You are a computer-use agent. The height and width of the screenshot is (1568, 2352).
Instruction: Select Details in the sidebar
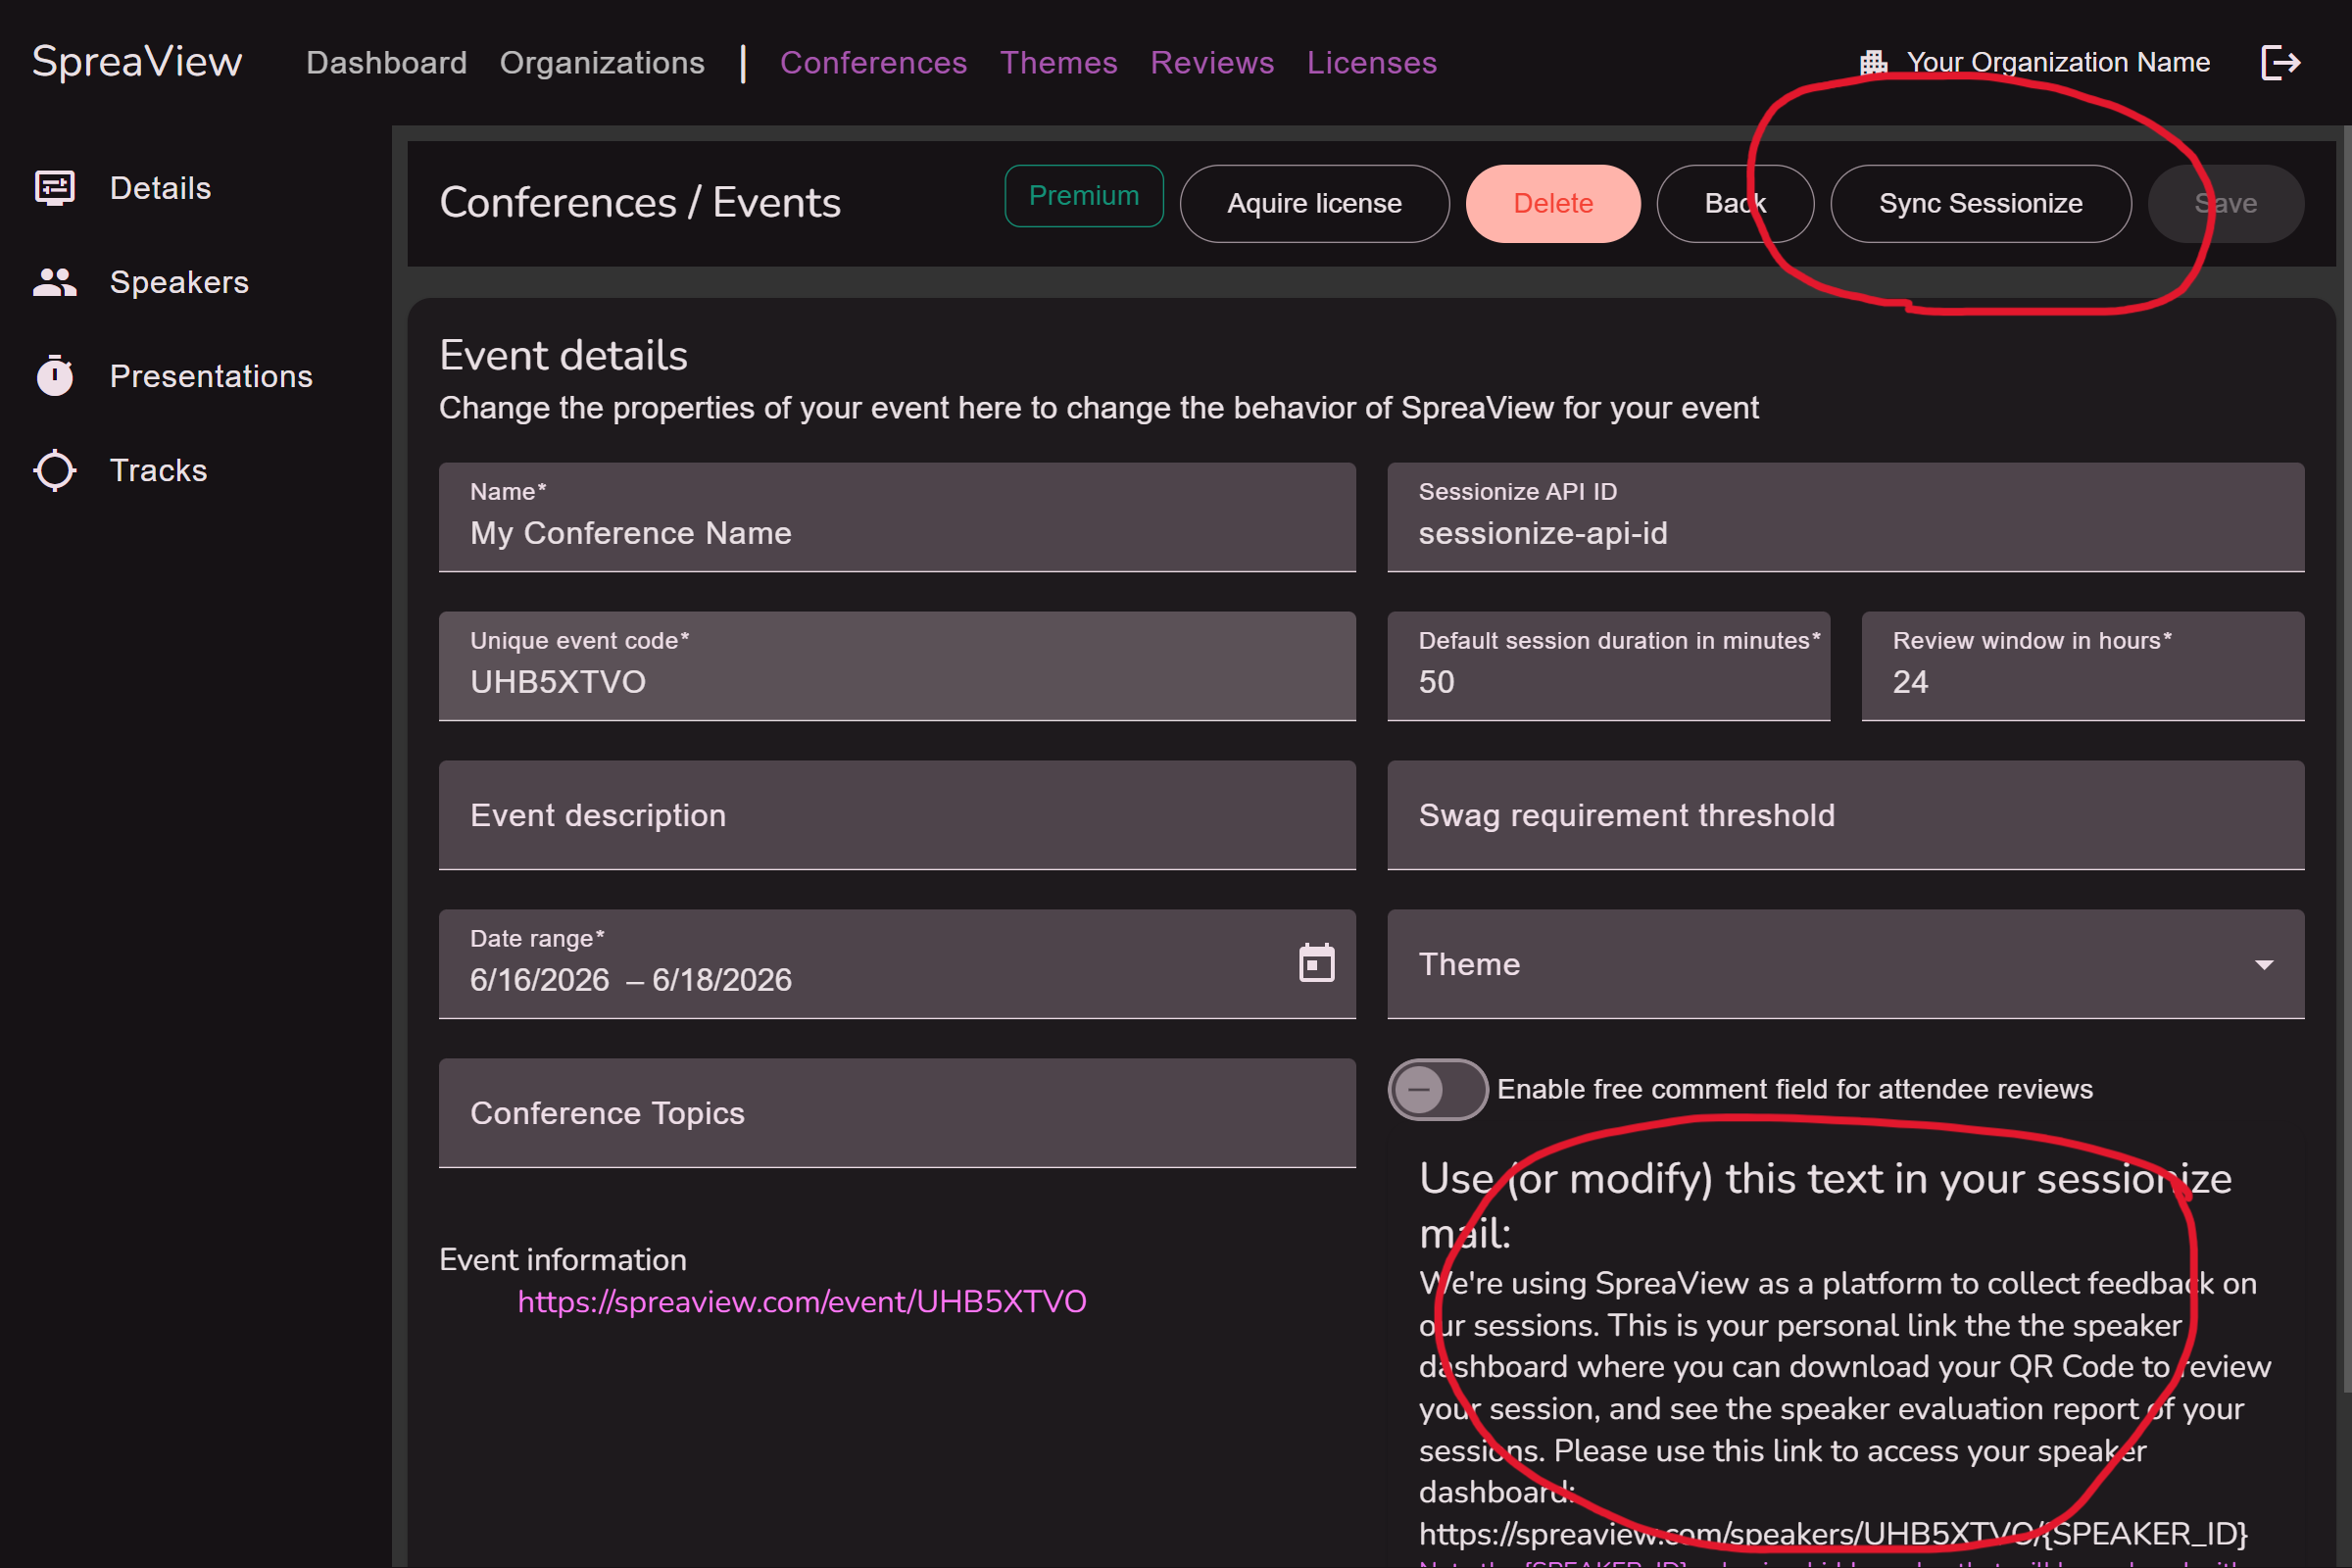[x=160, y=188]
